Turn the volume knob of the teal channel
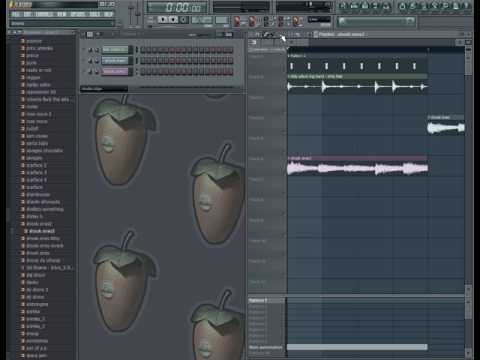 click(97, 61)
